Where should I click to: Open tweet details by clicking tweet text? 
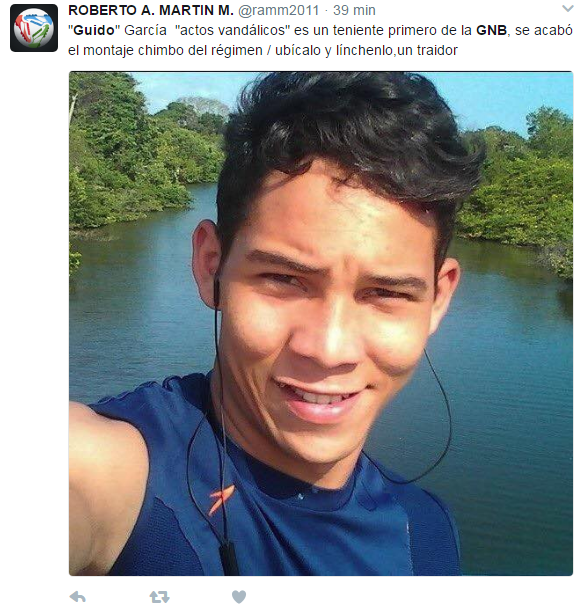320,40
